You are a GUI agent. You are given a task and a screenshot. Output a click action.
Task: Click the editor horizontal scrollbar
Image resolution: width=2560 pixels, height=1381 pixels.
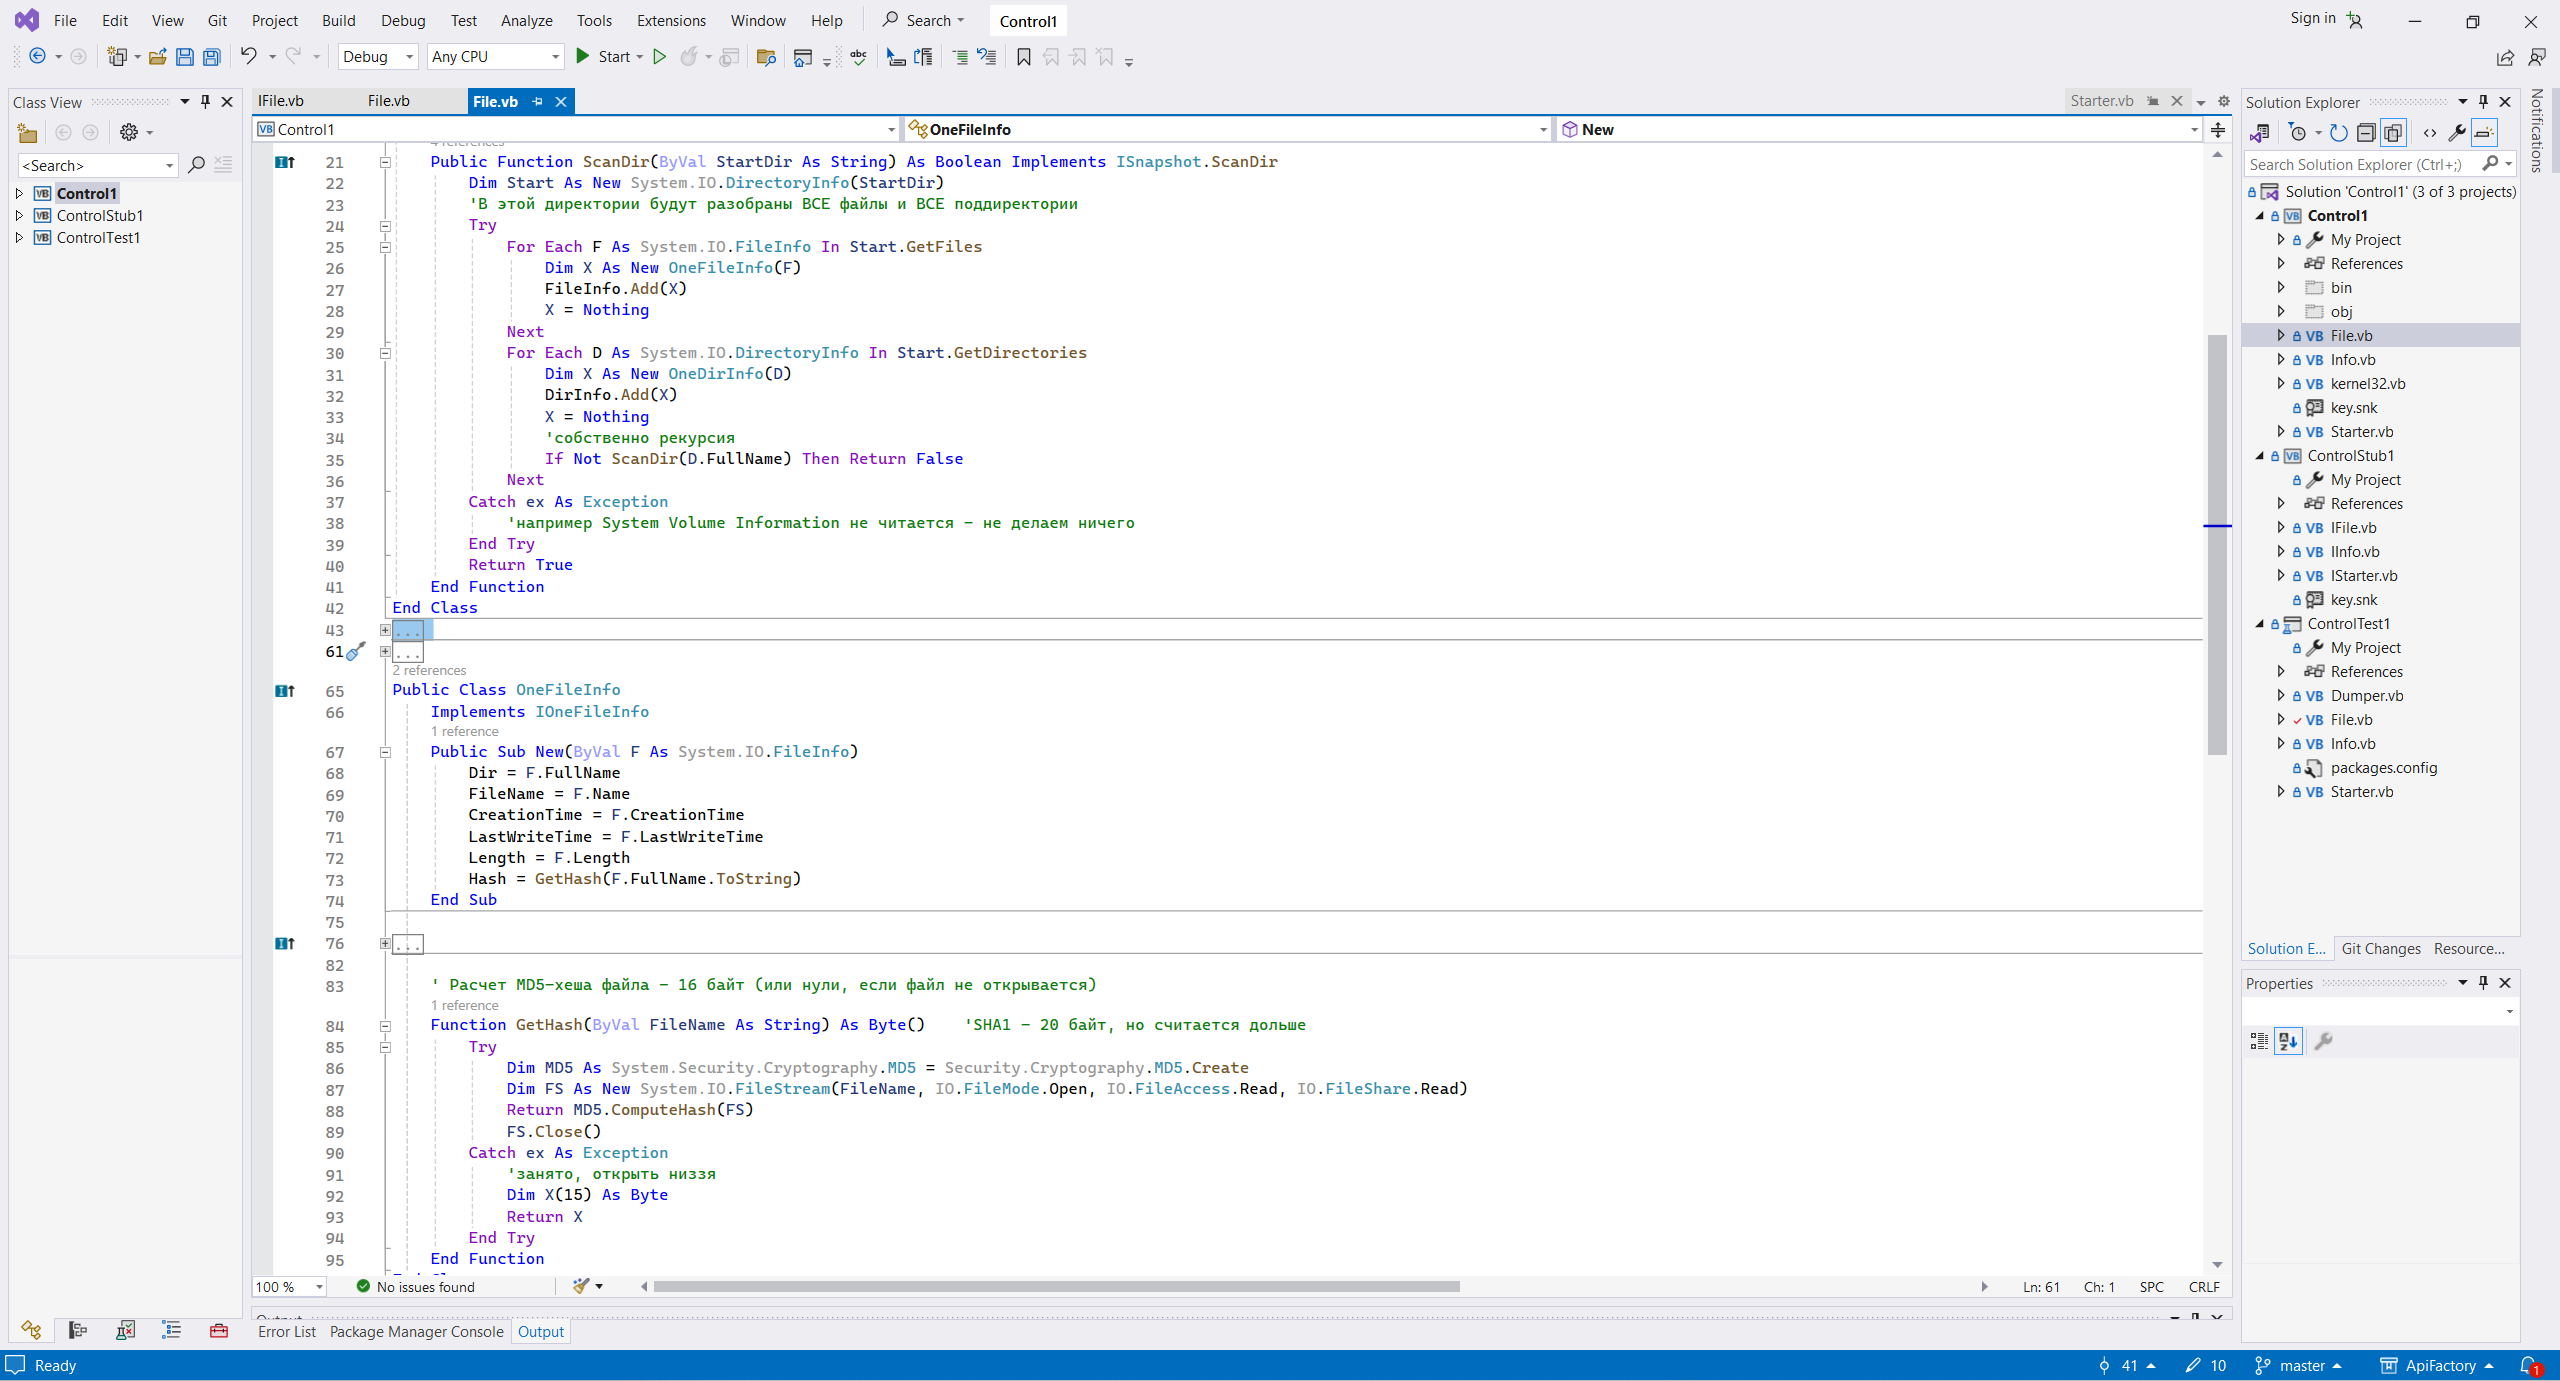pyautogui.click(x=1055, y=1287)
